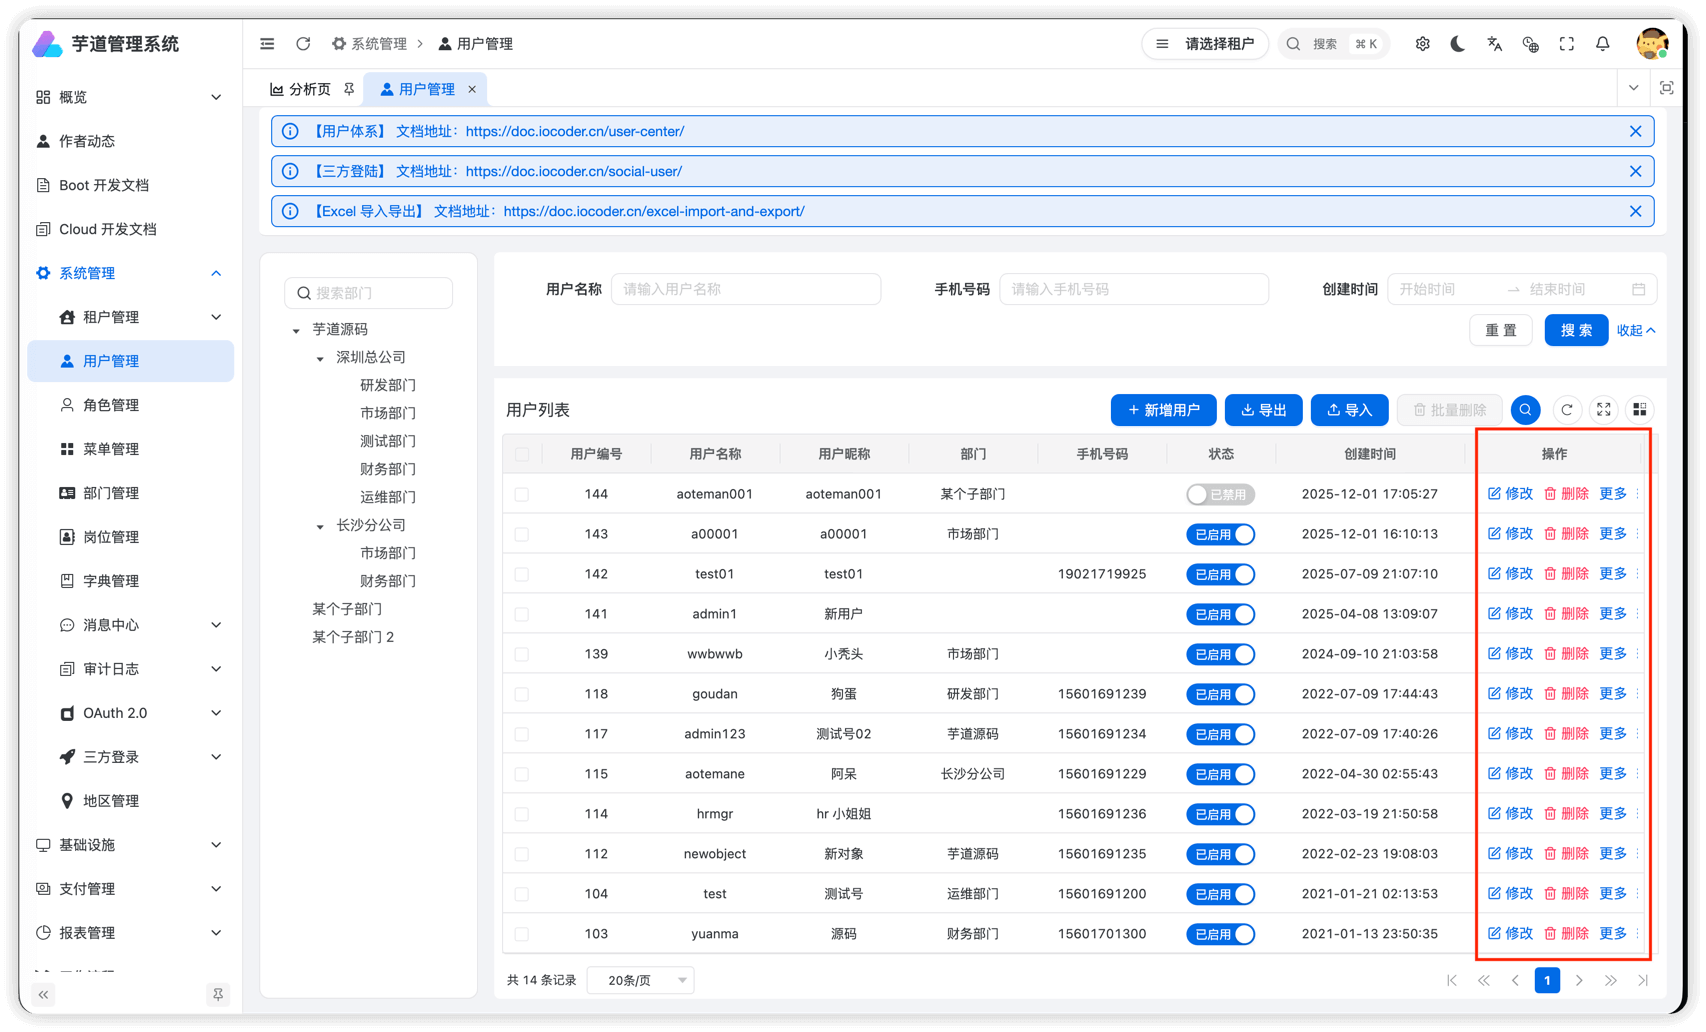Enable the status switch for aoteman001

tap(1220, 494)
